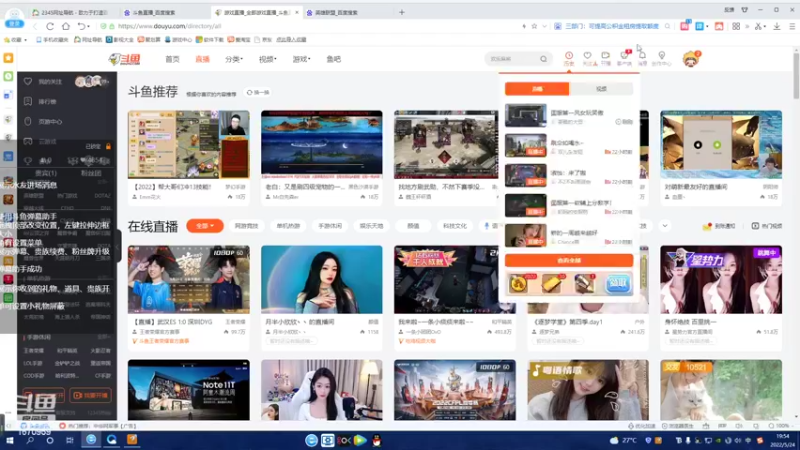Viewport: 800px width, 450px height.
Task: Open 首页 in Douyu navigation
Action: tap(172, 59)
